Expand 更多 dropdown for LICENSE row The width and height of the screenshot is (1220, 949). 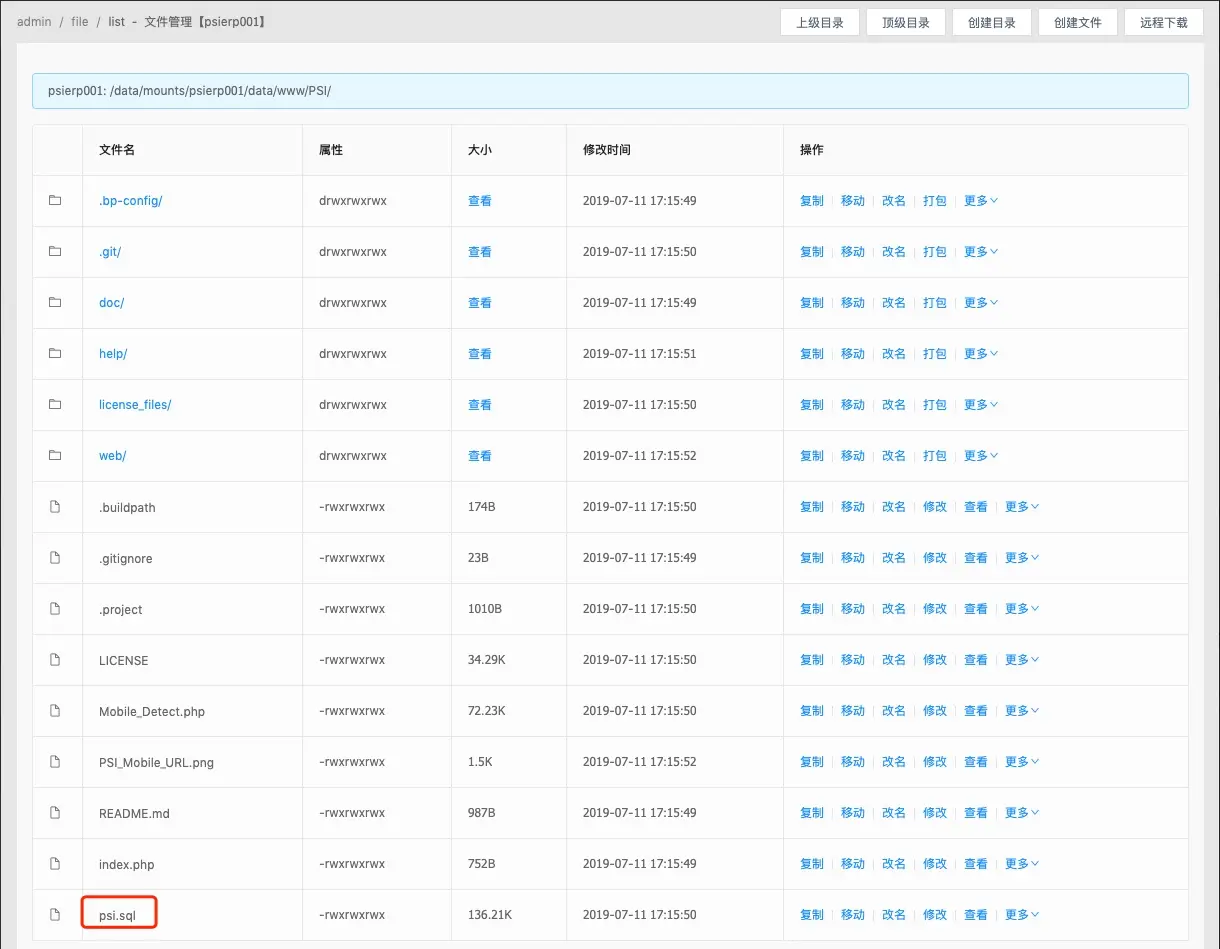(1022, 660)
